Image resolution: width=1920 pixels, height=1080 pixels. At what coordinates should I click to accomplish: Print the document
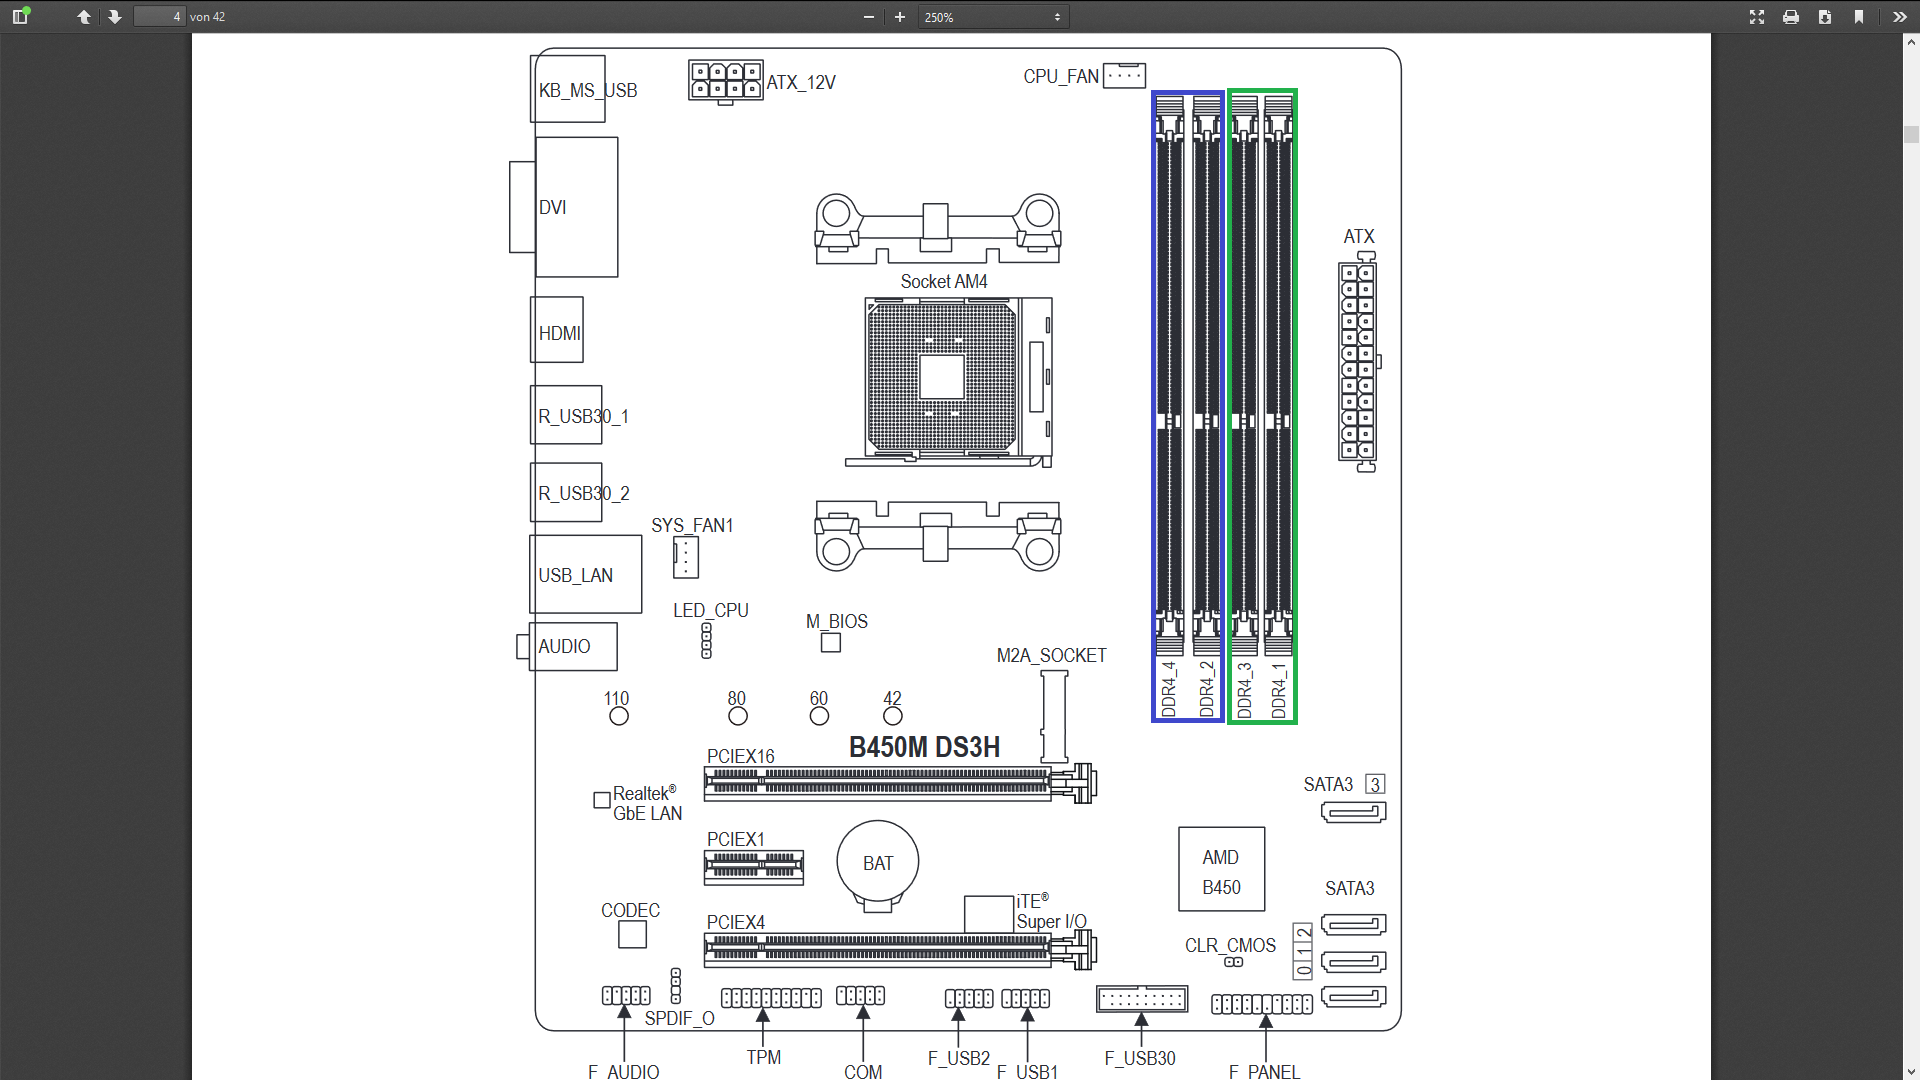click(1791, 16)
